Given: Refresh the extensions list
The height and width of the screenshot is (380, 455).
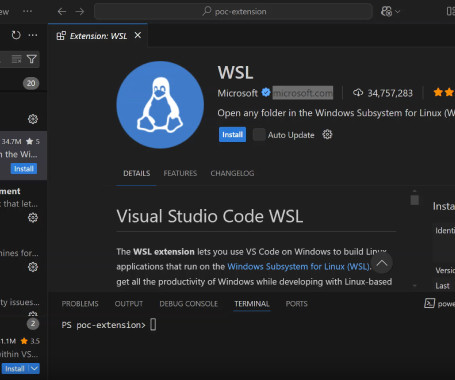Looking at the screenshot, I should [16, 35].
